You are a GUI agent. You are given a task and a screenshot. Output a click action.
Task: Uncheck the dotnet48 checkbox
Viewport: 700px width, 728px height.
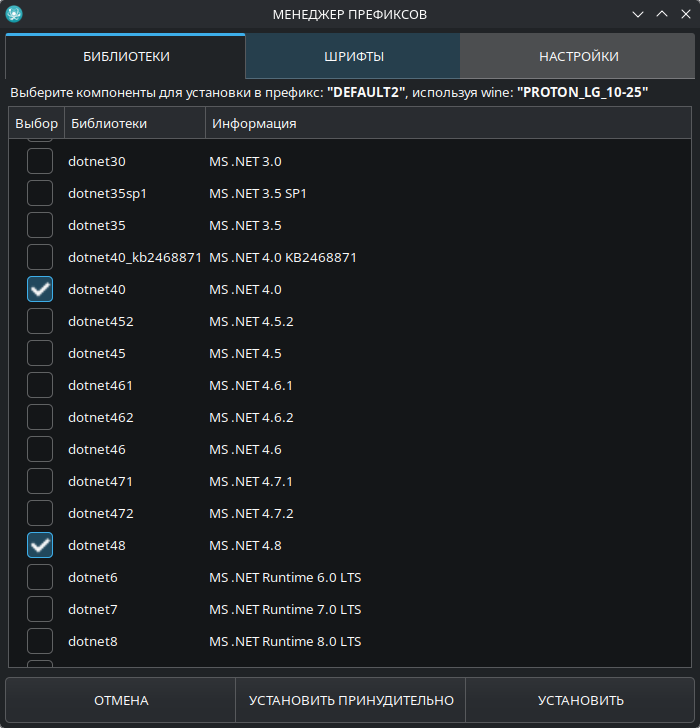click(40, 545)
